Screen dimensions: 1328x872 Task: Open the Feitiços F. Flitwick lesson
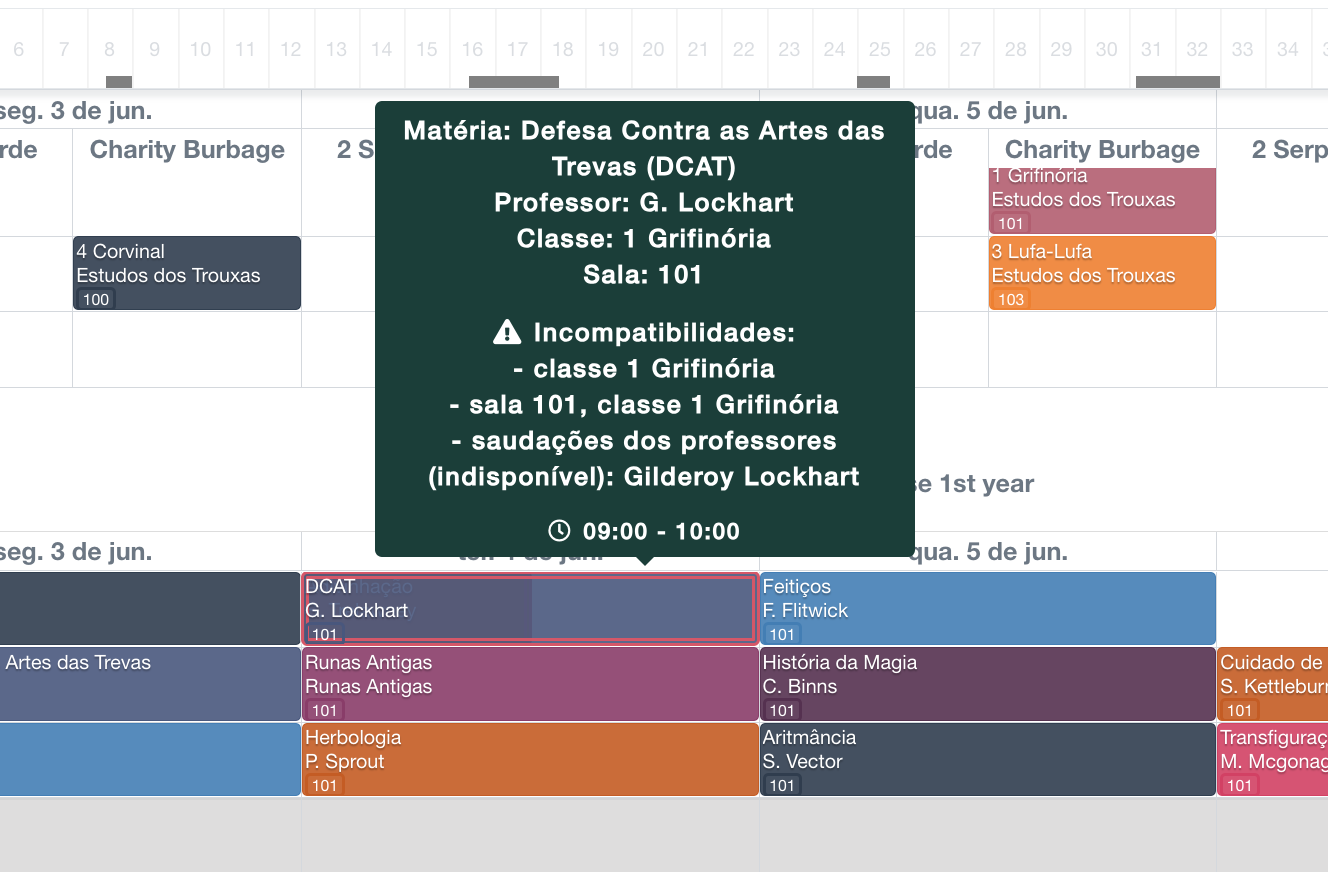[987, 608]
